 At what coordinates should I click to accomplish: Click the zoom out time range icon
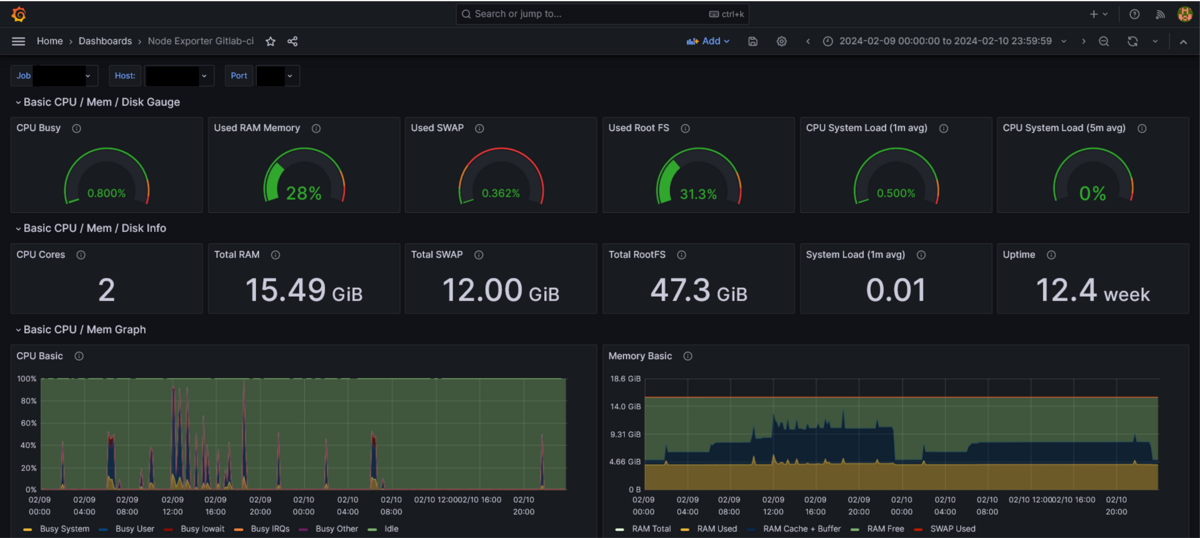[1104, 41]
